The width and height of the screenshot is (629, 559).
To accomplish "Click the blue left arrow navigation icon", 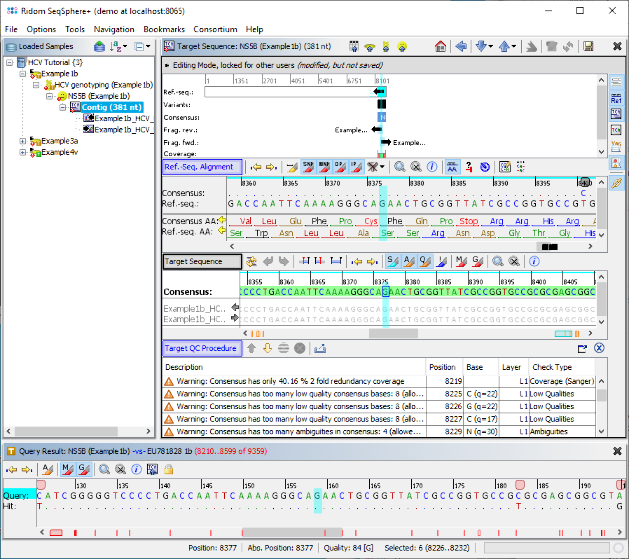I will (461, 47).
